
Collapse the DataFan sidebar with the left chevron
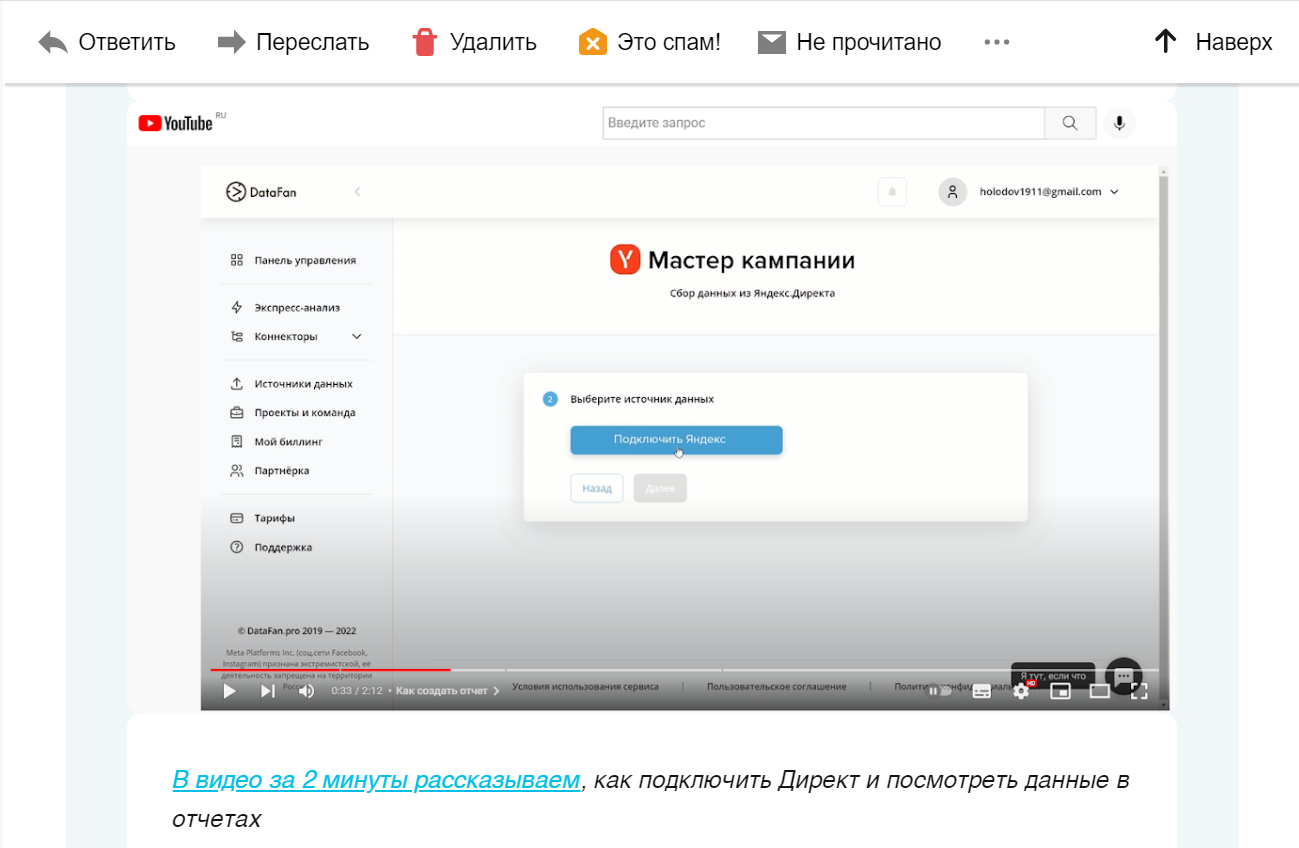click(x=357, y=192)
